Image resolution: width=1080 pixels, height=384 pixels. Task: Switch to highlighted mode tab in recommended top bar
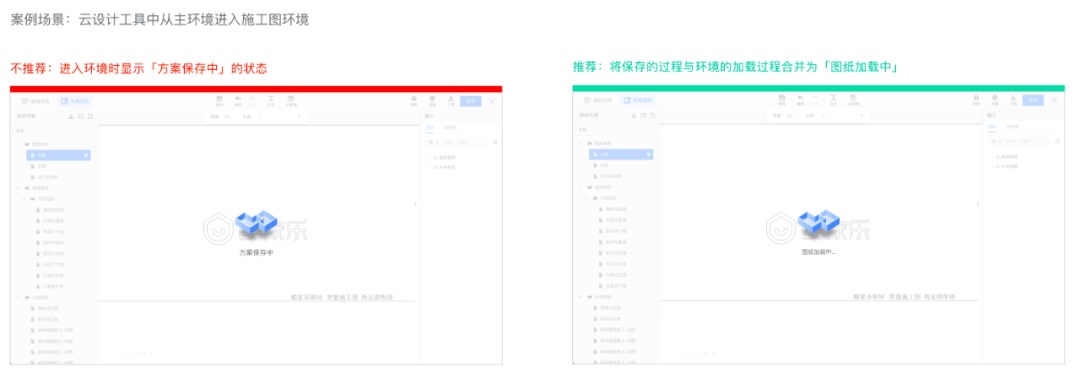click(638, 101)
